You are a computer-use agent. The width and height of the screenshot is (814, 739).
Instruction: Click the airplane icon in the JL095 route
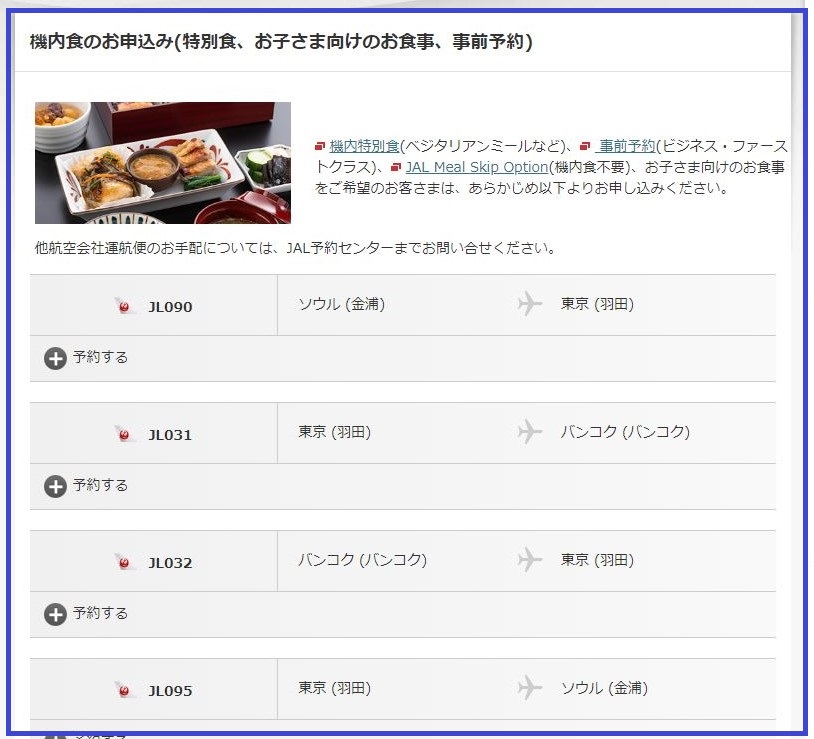pos(530,688)
